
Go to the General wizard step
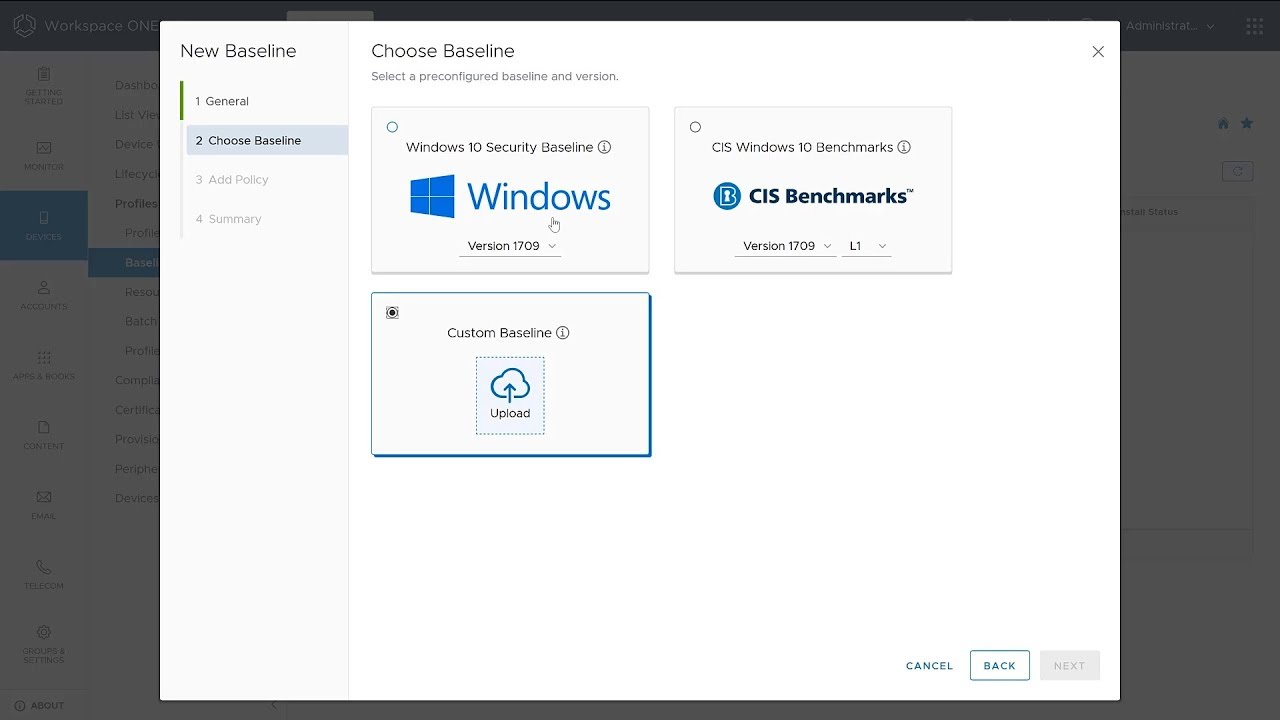pos(222,101)
